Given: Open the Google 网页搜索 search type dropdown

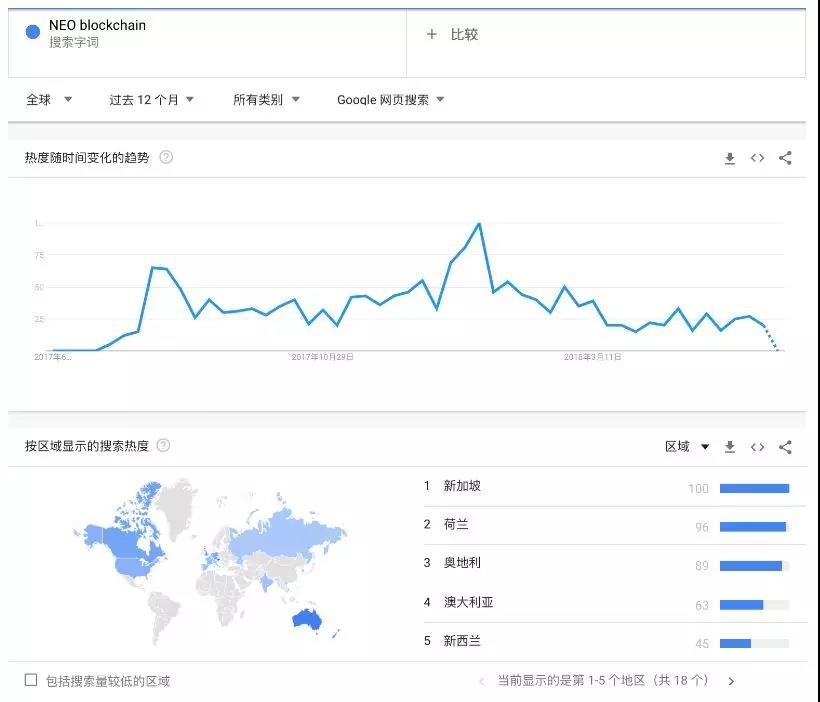Looking at the screenshot, I should click(390, 100).
